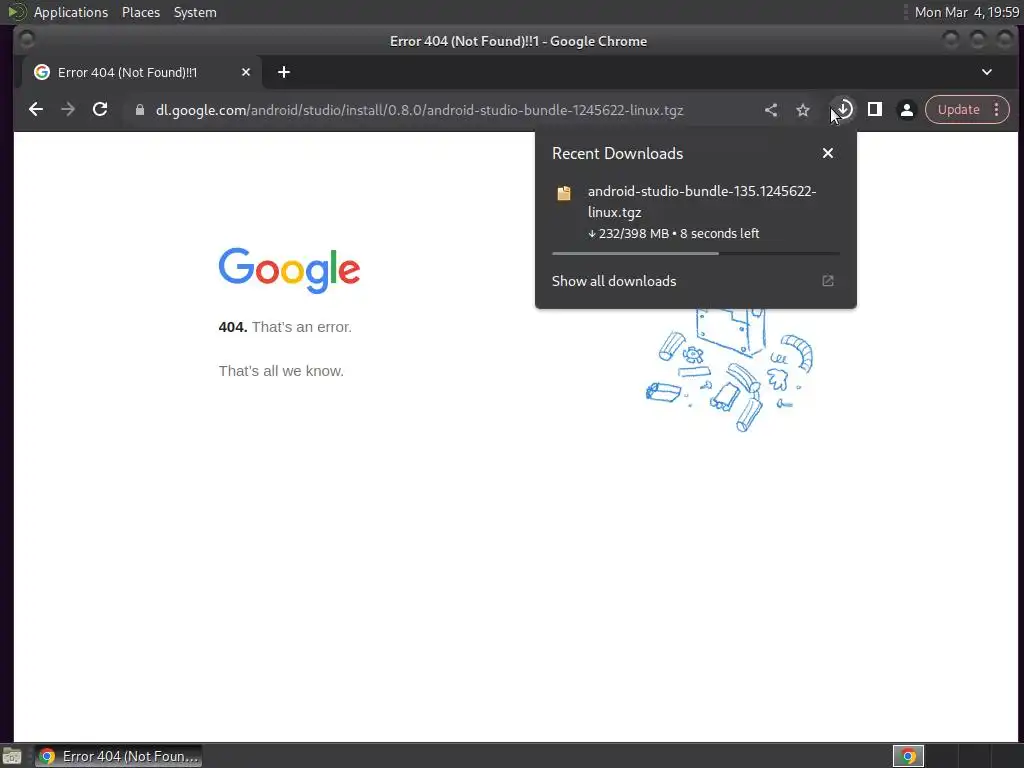
Task: Expand the tab search dropdown arrow
Action: (987, 72)
